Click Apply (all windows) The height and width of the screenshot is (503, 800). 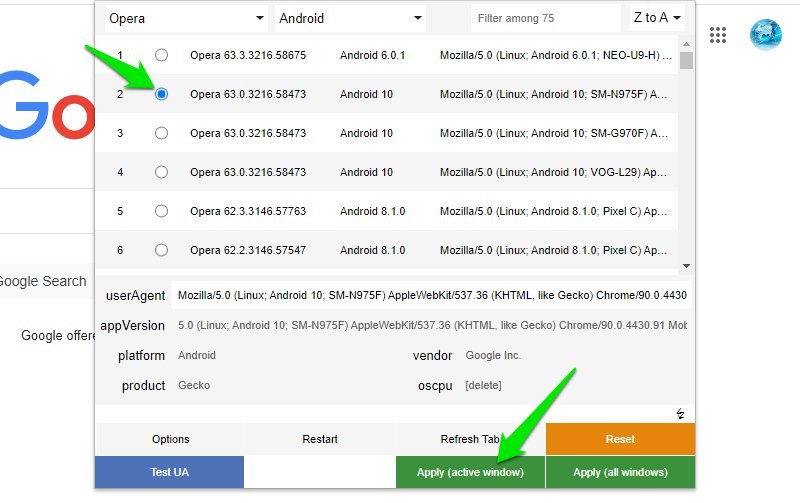pos(620,472)
